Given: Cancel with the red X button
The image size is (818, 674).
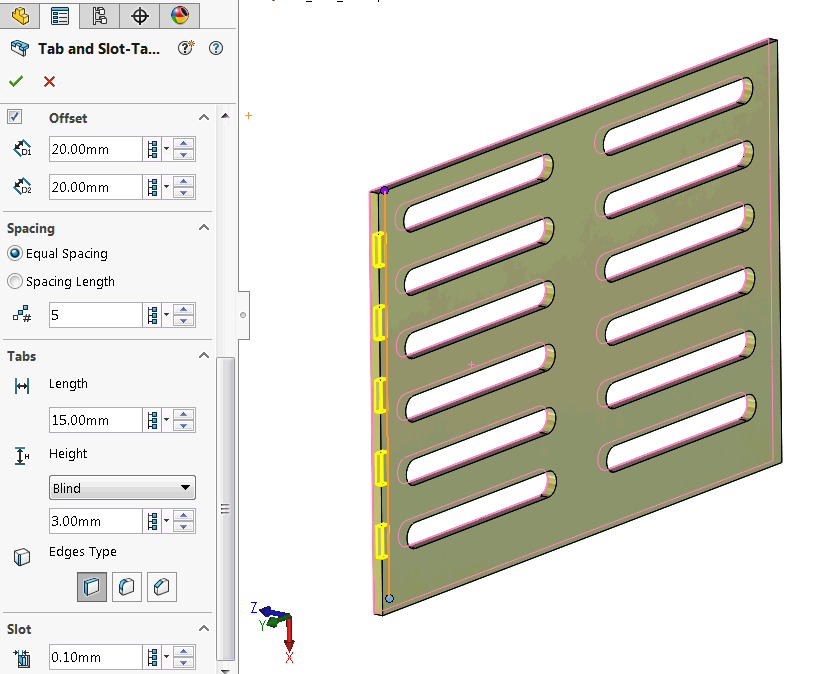Looking at the screenshot, I should pyautogui.click(x=50, y=81).
